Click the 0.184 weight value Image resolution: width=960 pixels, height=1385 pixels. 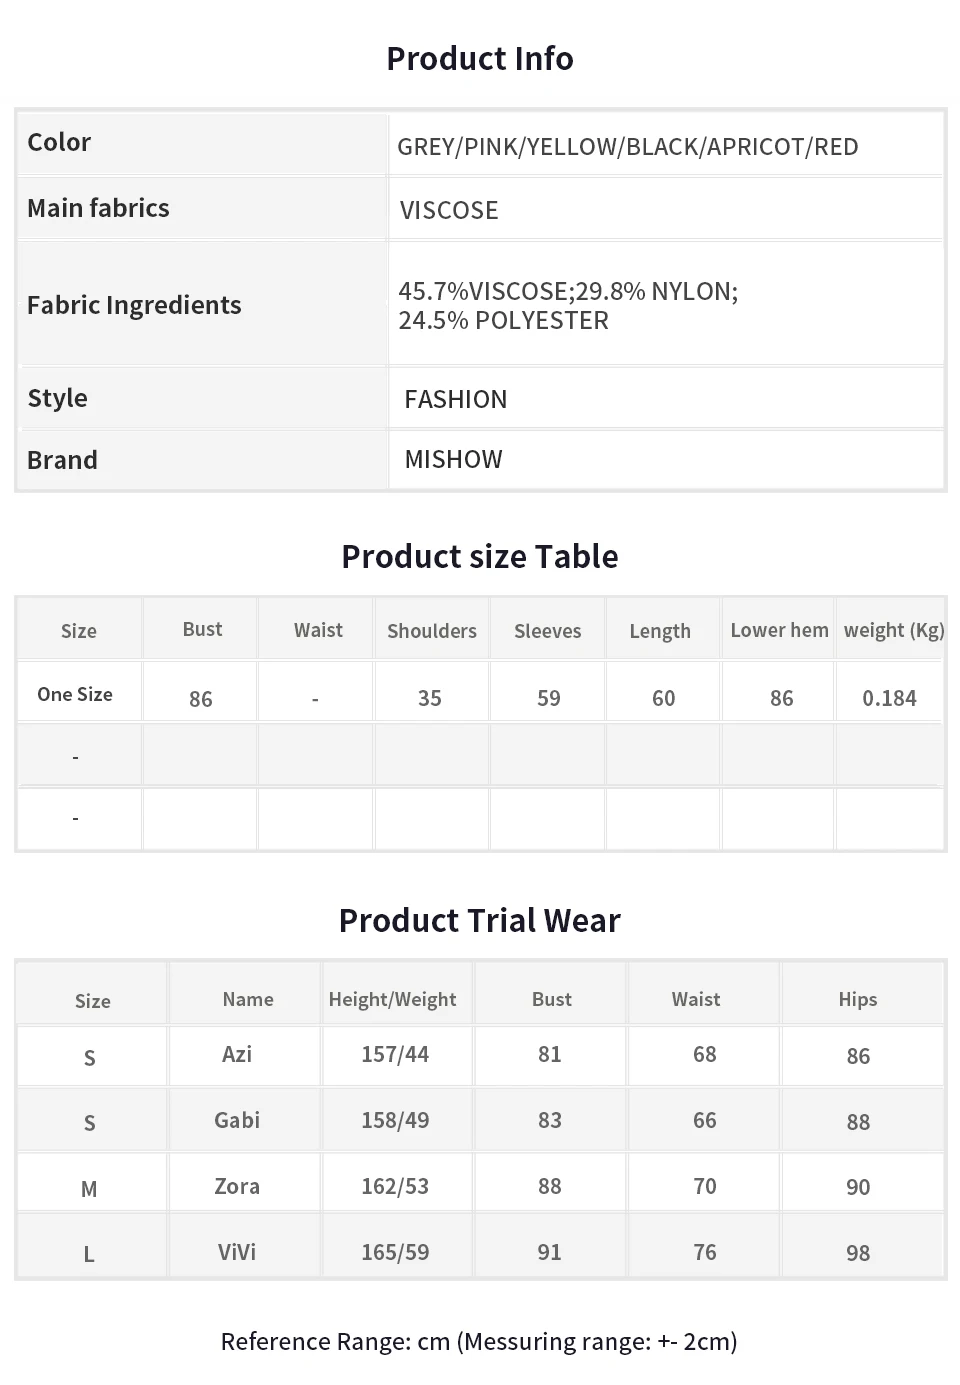pos(889,698)
